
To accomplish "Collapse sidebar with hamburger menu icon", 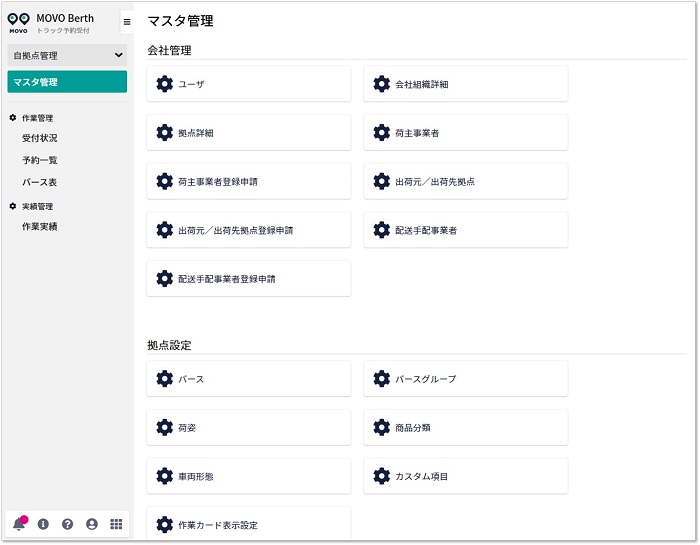I will pyautogui.click(x=127, y=21).
